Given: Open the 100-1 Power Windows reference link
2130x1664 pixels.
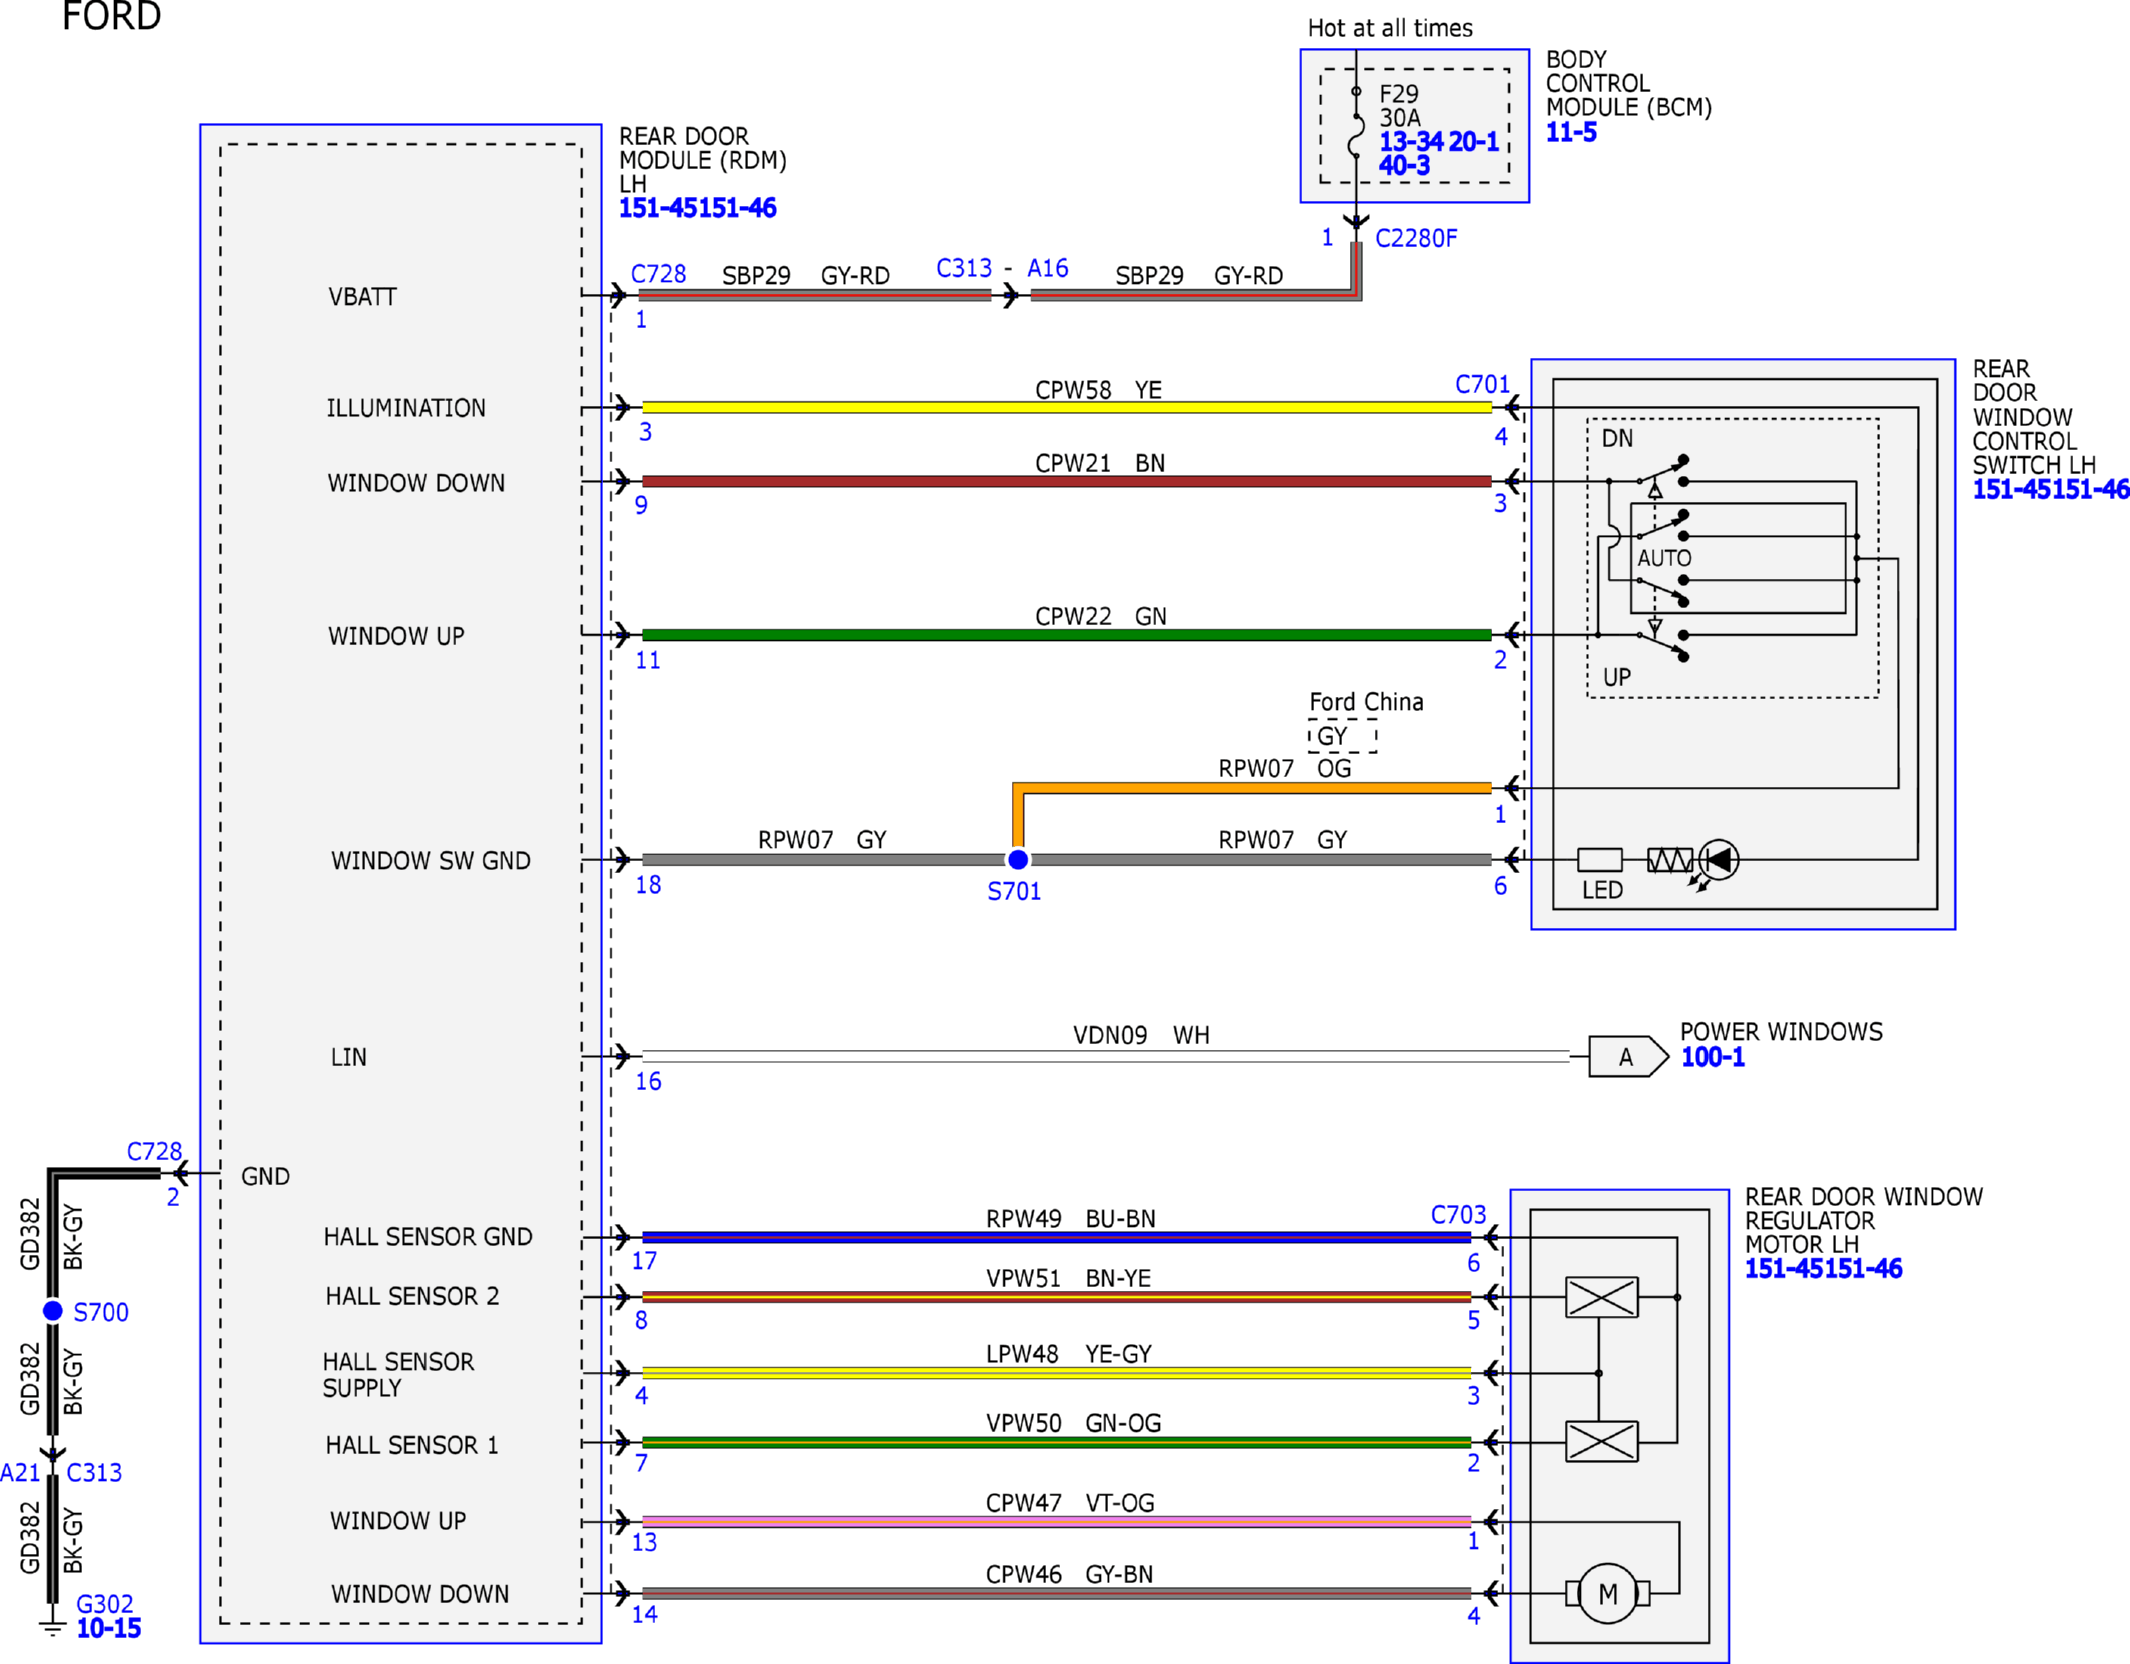Looking at the screenshot, I should click(1712, 1057).
